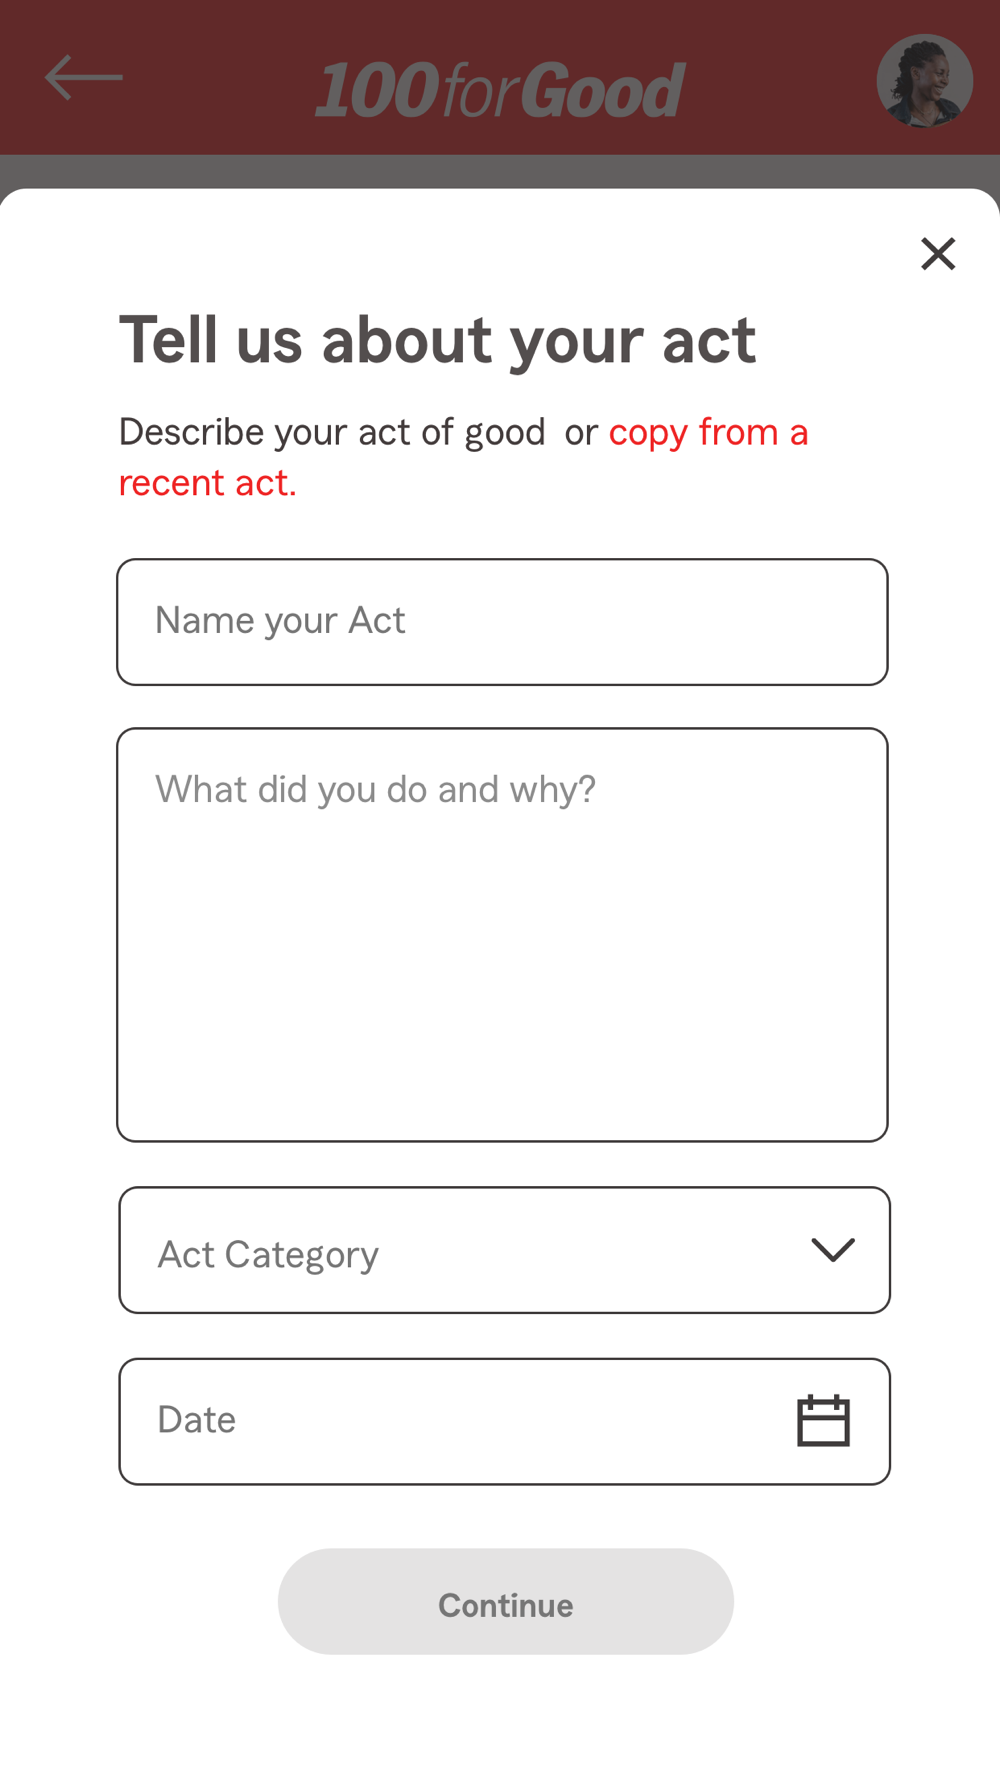1000x1778 pixels.
Task: Click the "Tell us about your act" heading
Action: point(437,340)
